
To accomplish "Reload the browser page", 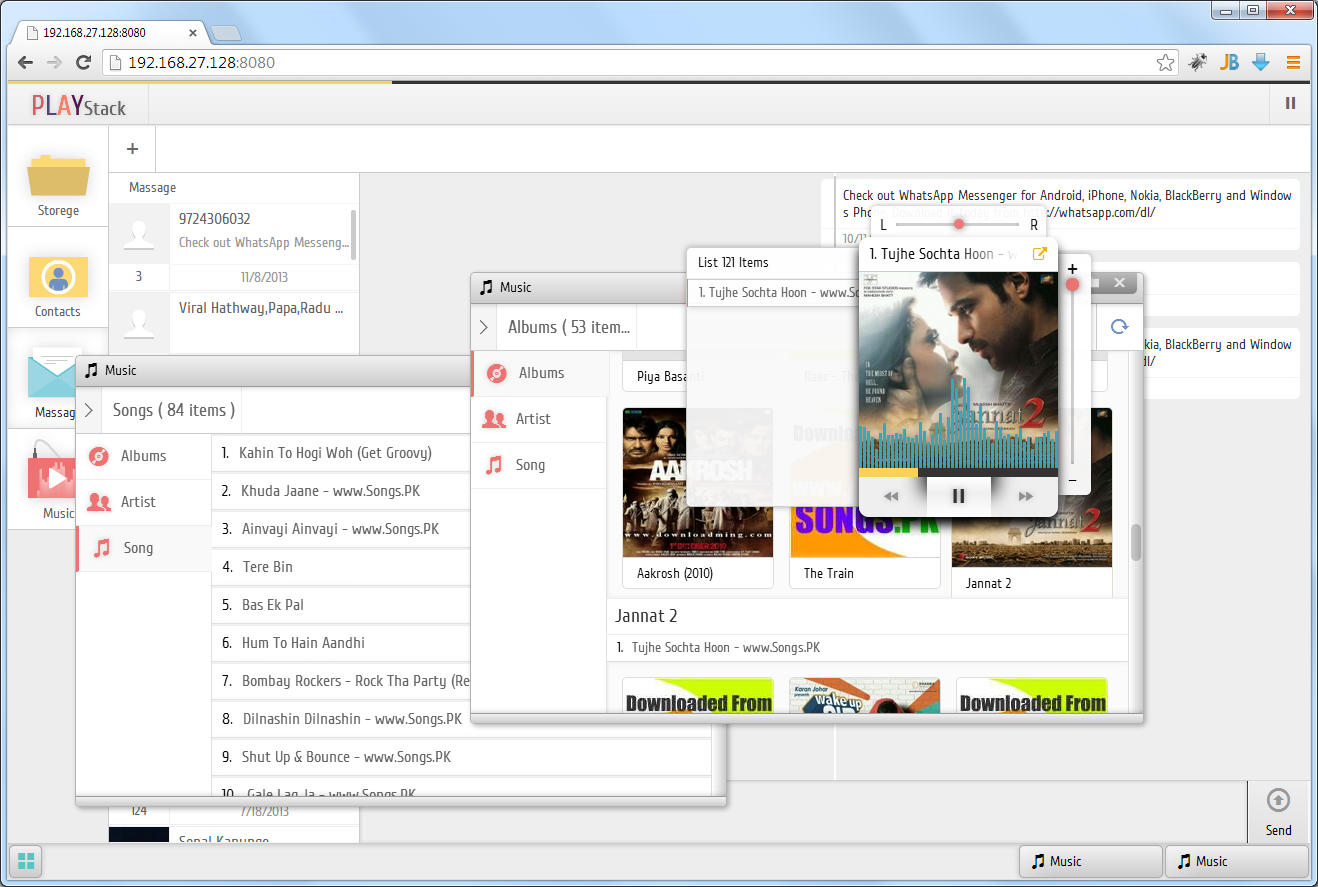I will point(84,62).
